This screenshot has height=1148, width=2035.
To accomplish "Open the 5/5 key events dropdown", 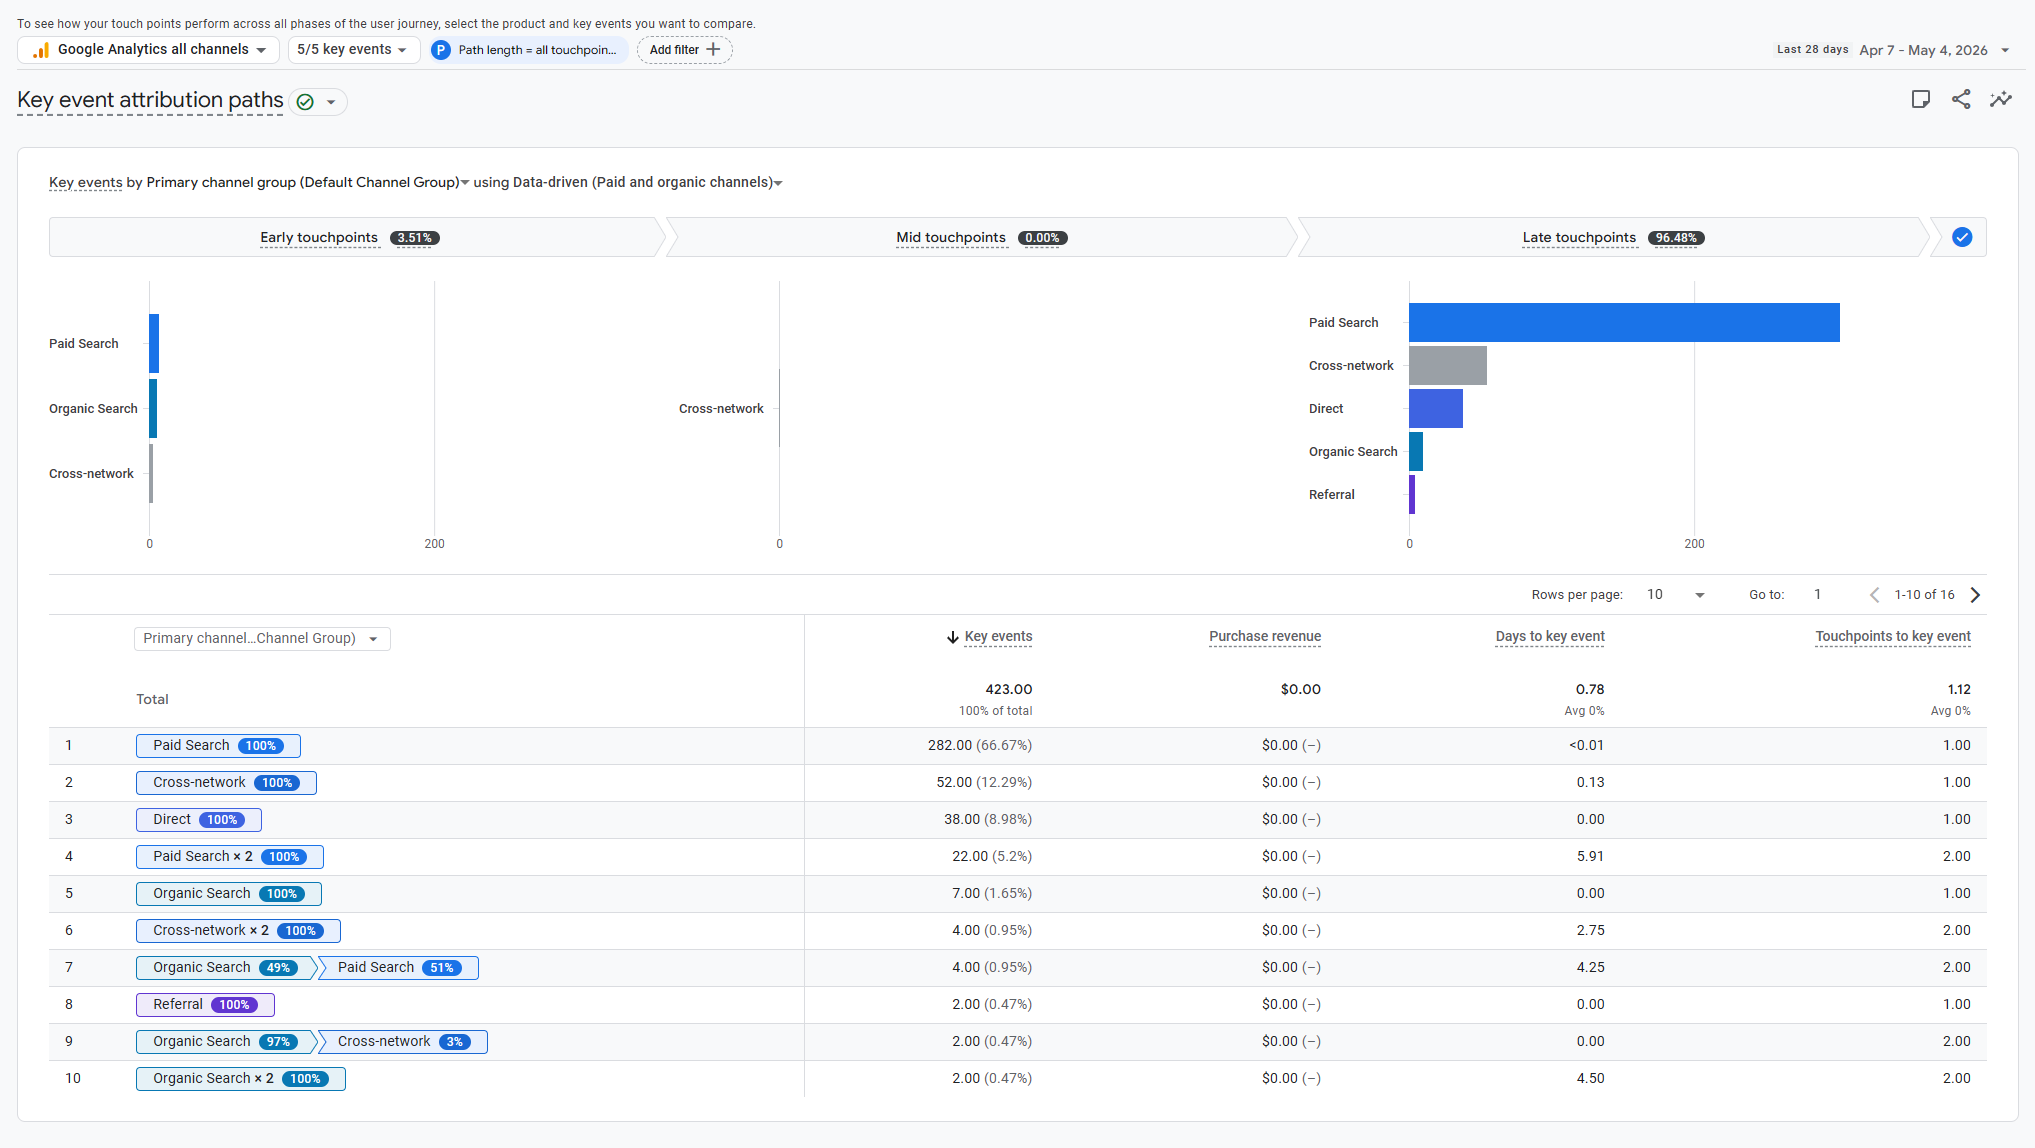I will pos(354,50).
